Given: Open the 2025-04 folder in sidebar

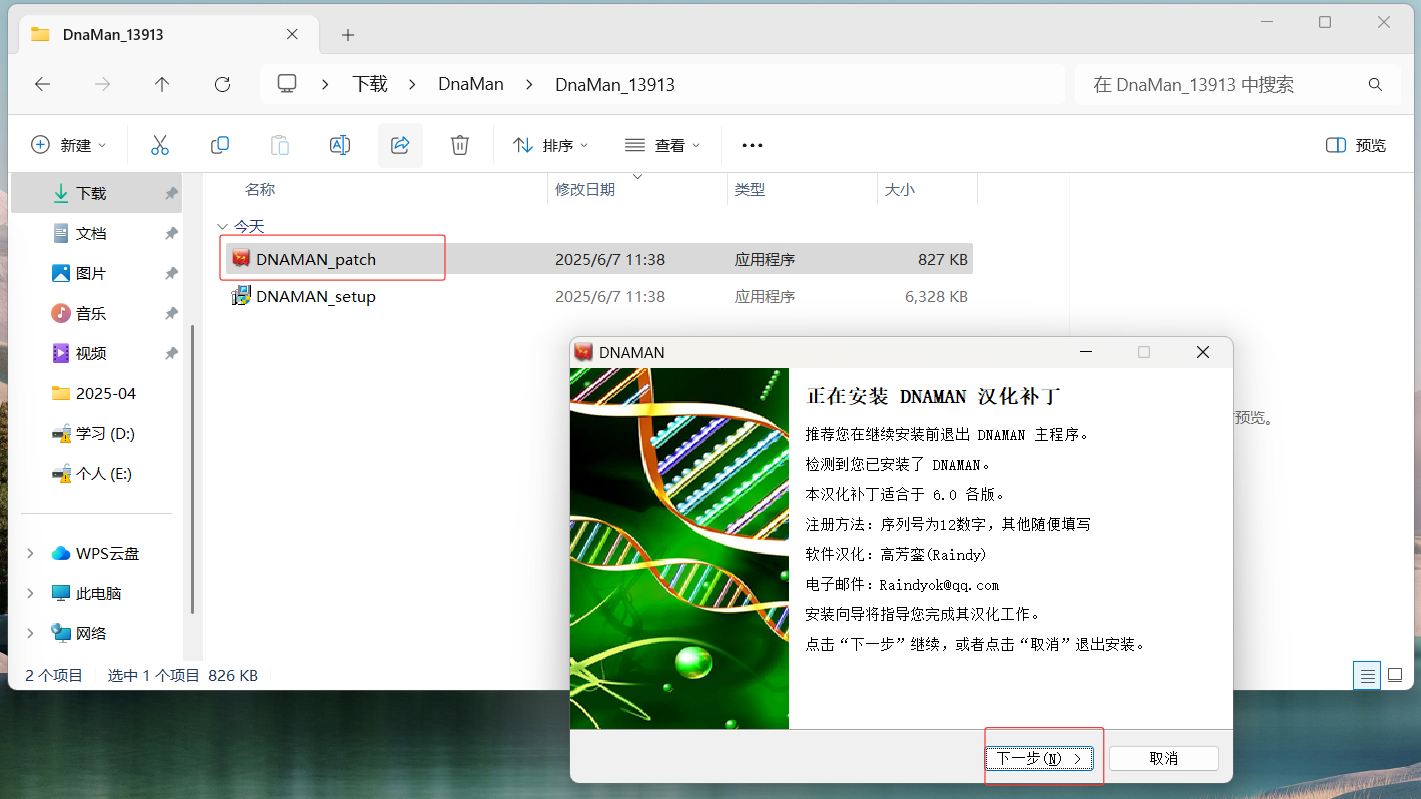Looking at the screenshot, I should pyautogui.click(x=97, y=393).
